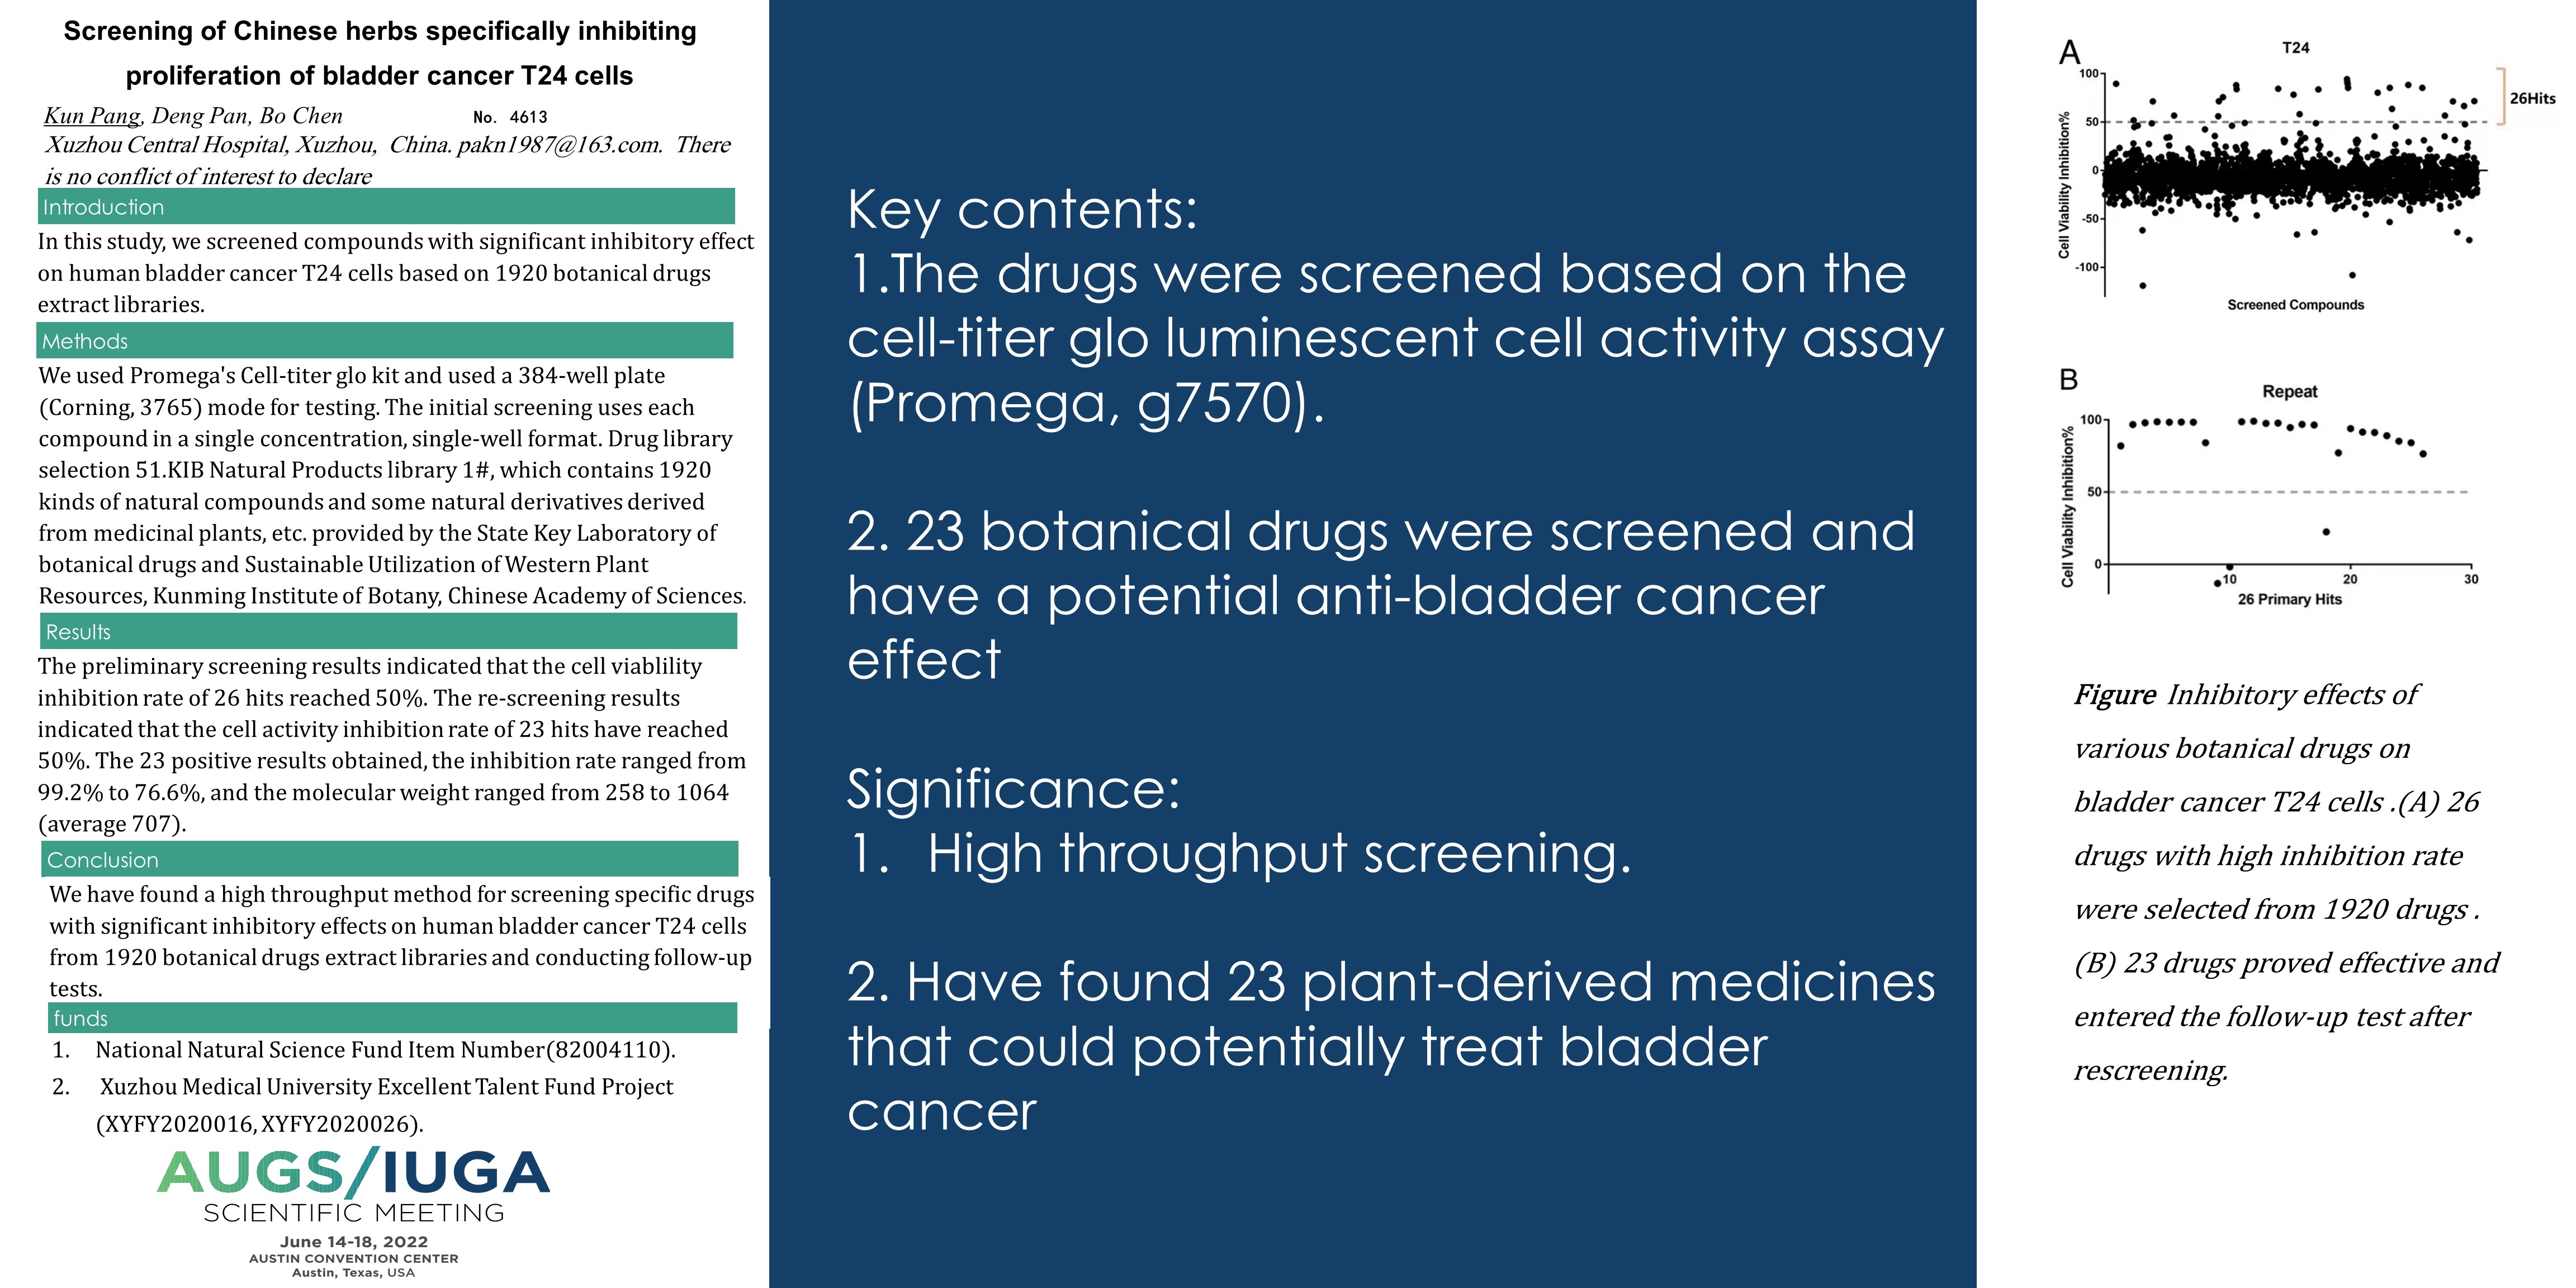The height and width of the screenshot is (1288, 2576).
Task: Select the green Methods section header
Action: click(x=385, y=341)
